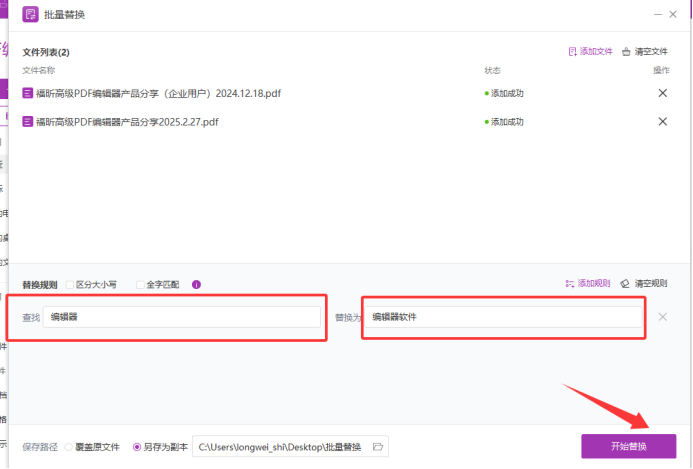Select 另存为副本 radio option
Image resolution: width=693 pixels, height=469 pixels.
pyautogui.click(x=137, y=447)
